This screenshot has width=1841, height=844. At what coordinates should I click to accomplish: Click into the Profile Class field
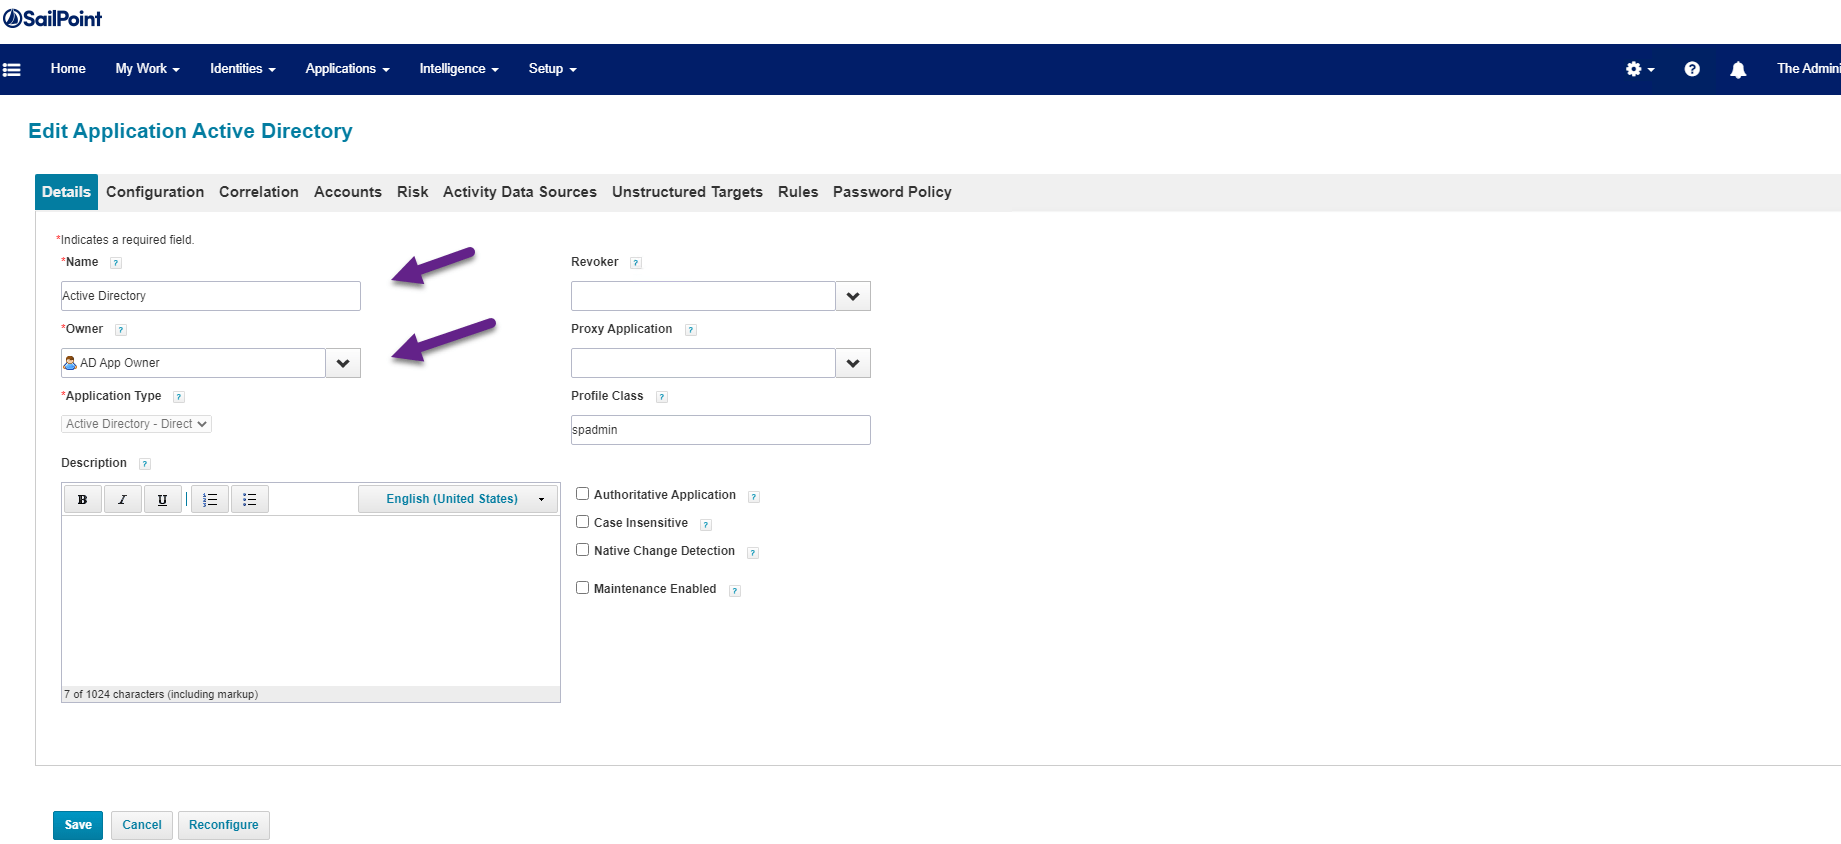coord(721,430)
